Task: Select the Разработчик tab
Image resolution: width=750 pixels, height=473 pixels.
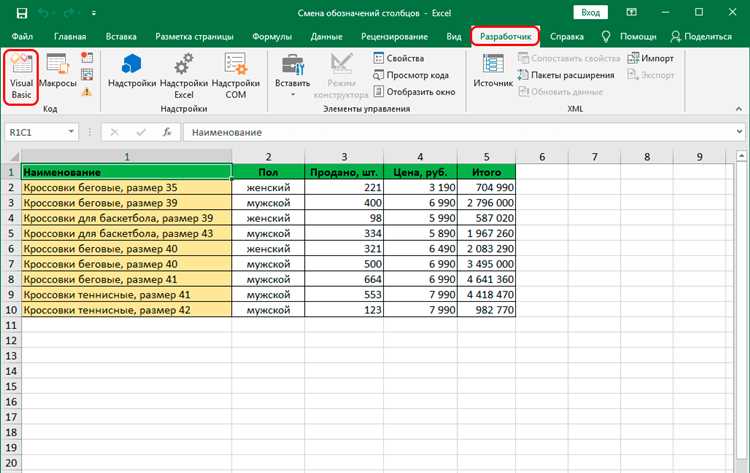Action: (505, 36)
